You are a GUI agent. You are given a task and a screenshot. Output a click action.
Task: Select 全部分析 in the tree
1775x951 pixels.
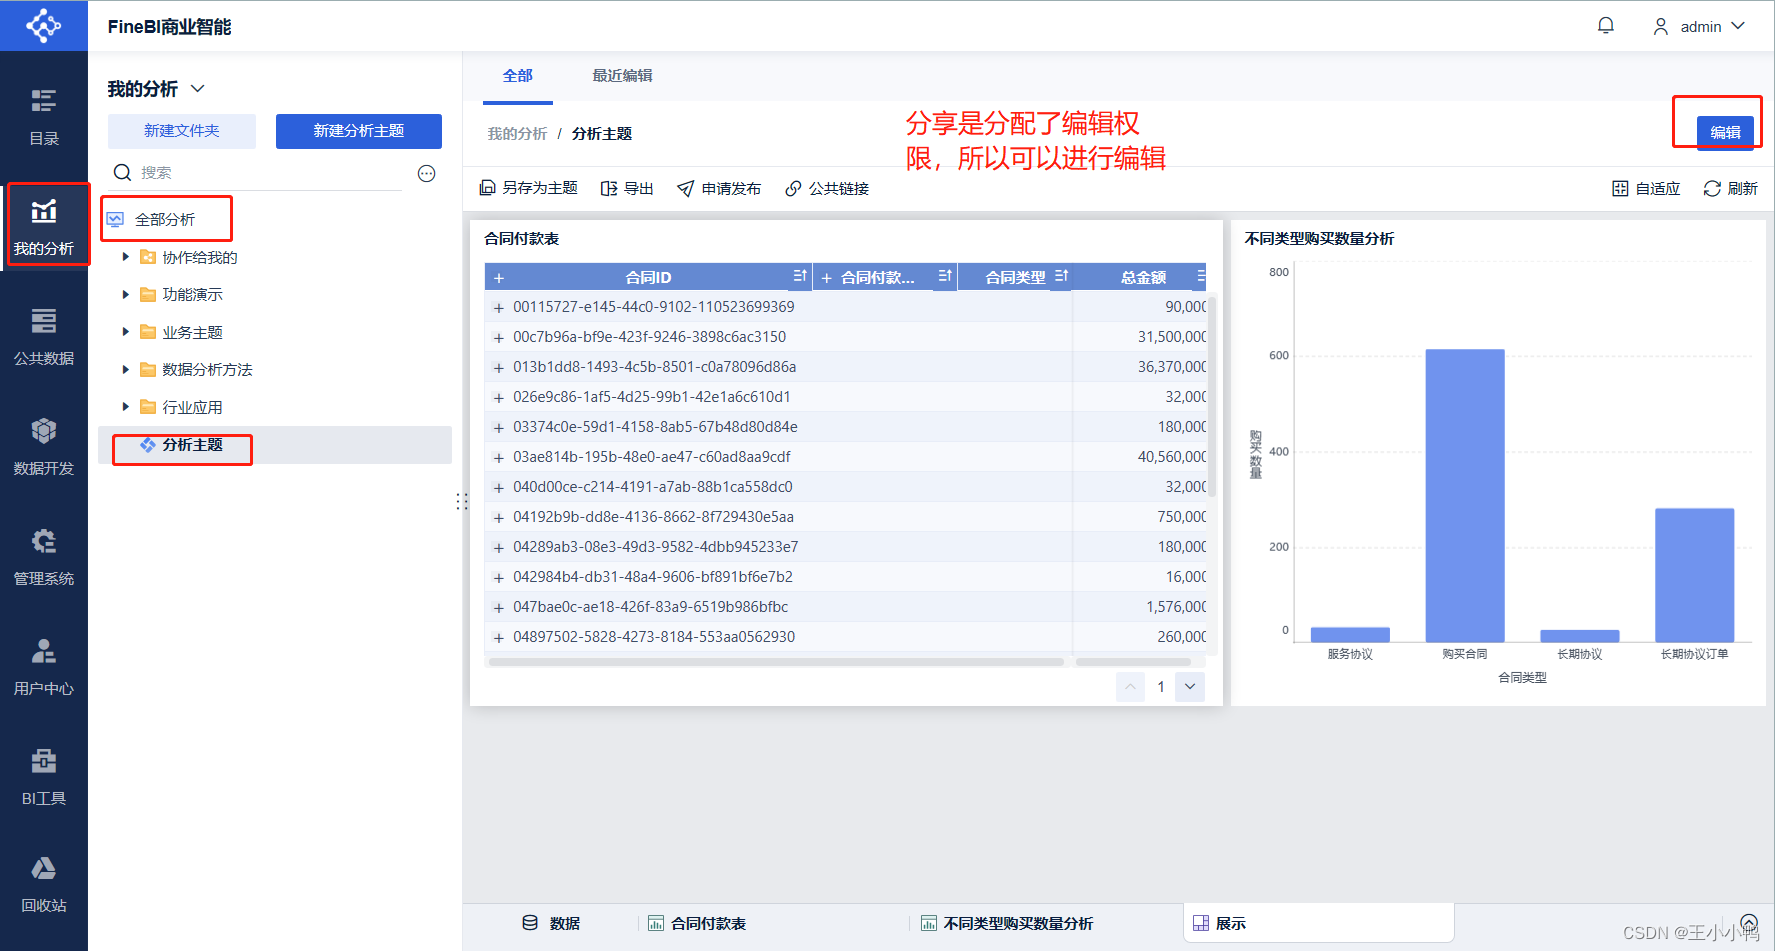(165, 219)
